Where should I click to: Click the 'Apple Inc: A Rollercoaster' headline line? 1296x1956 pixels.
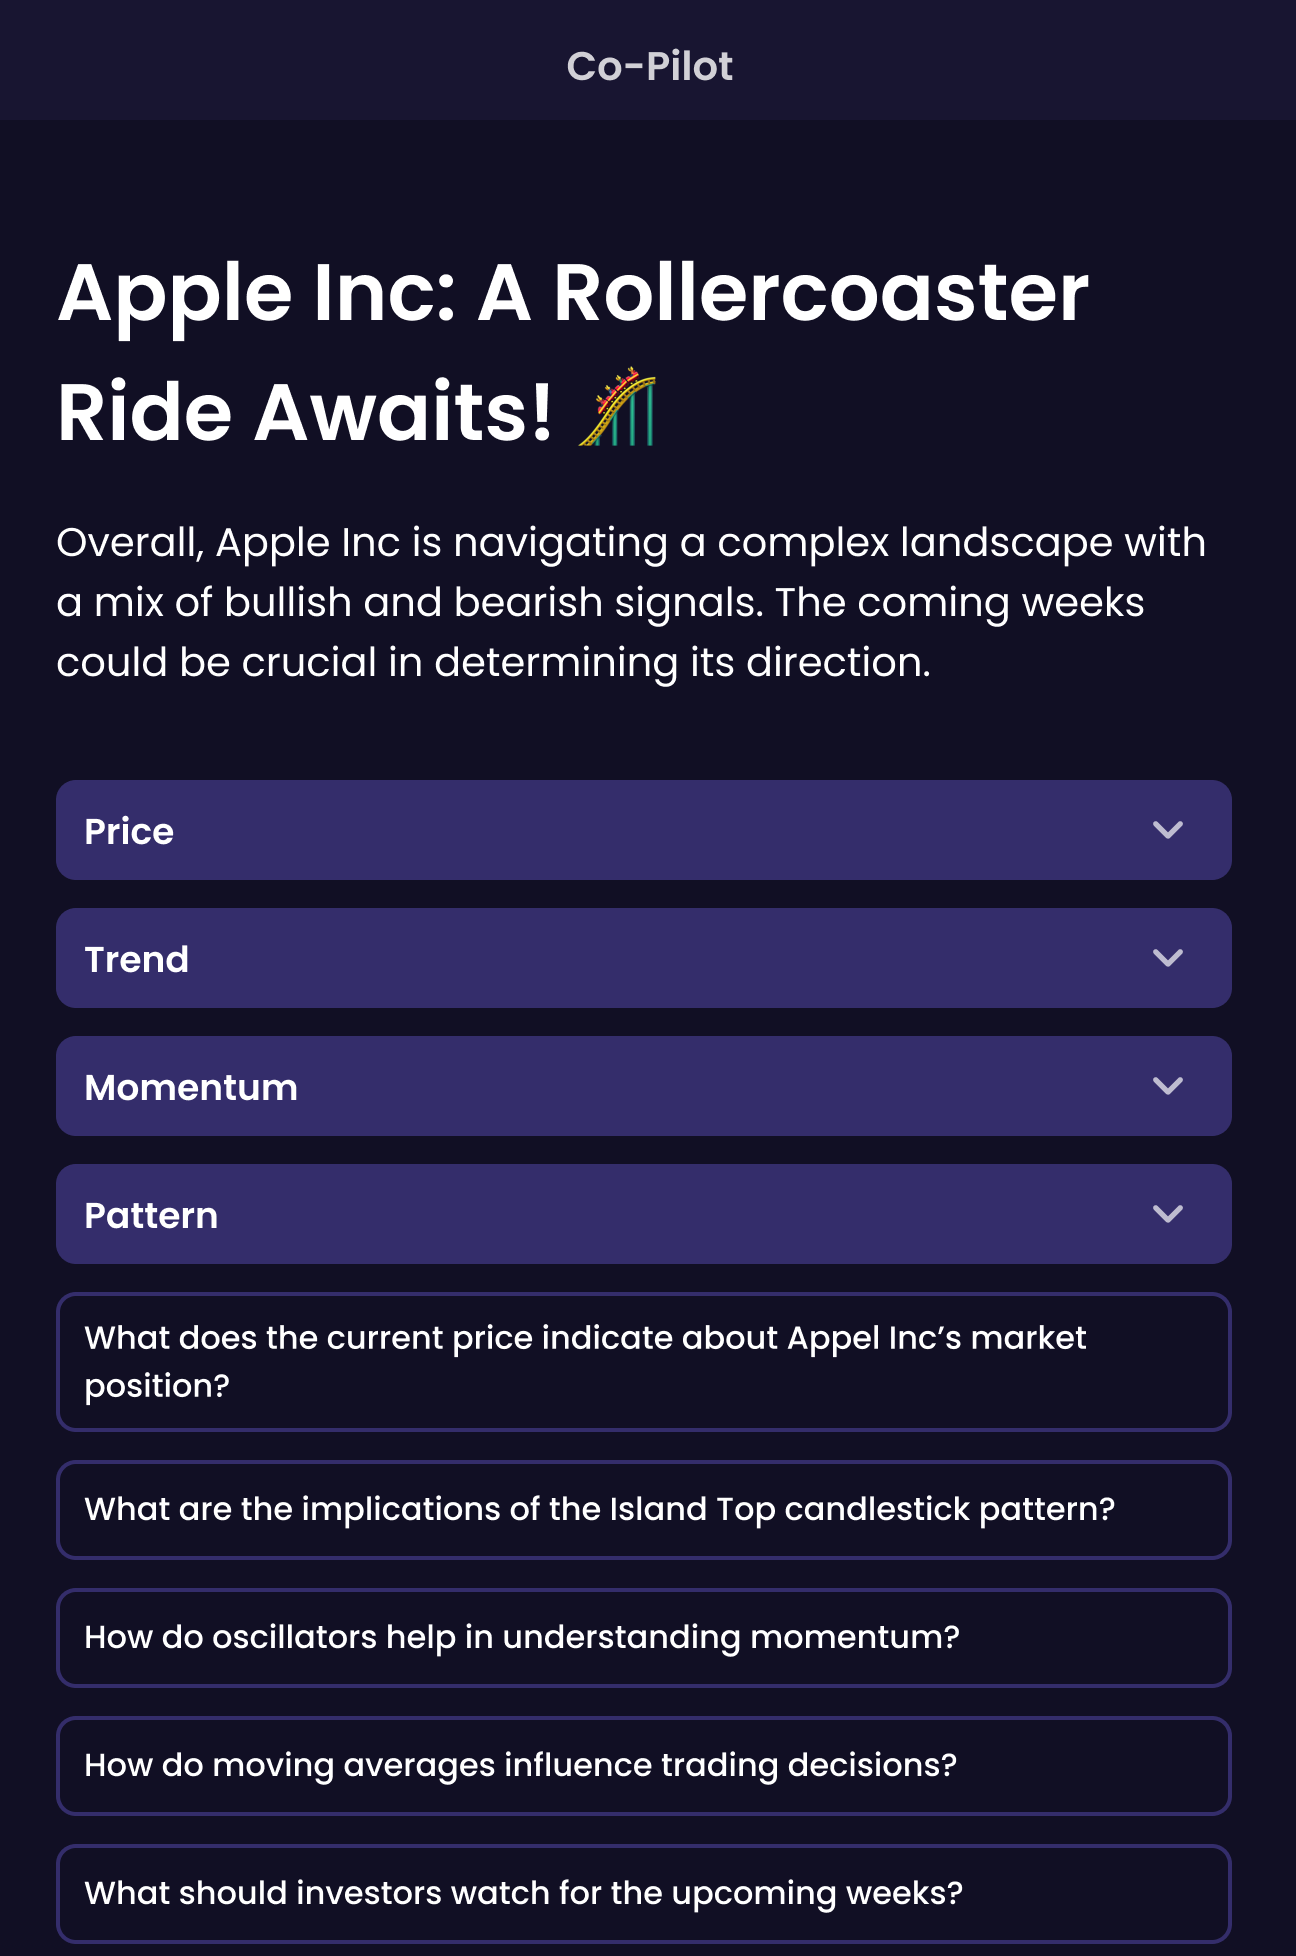[x=573, y=293]
